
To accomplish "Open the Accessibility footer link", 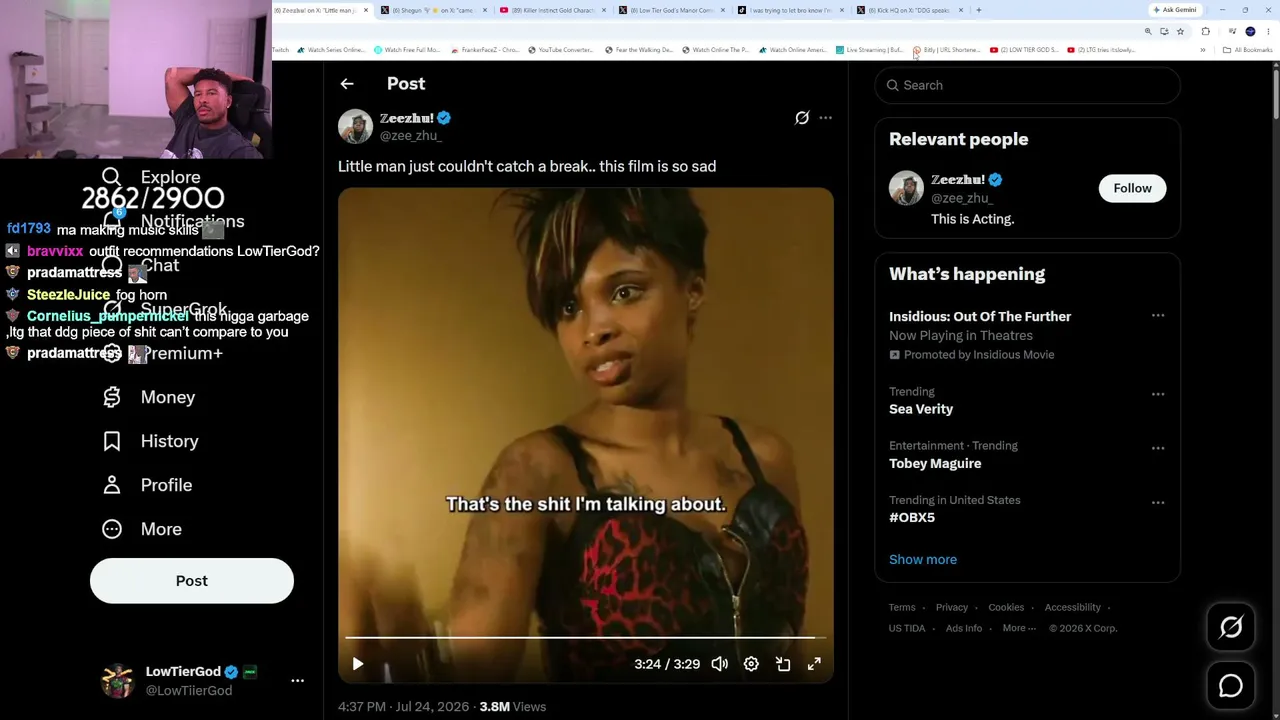I will click(x=1073, y=607).
